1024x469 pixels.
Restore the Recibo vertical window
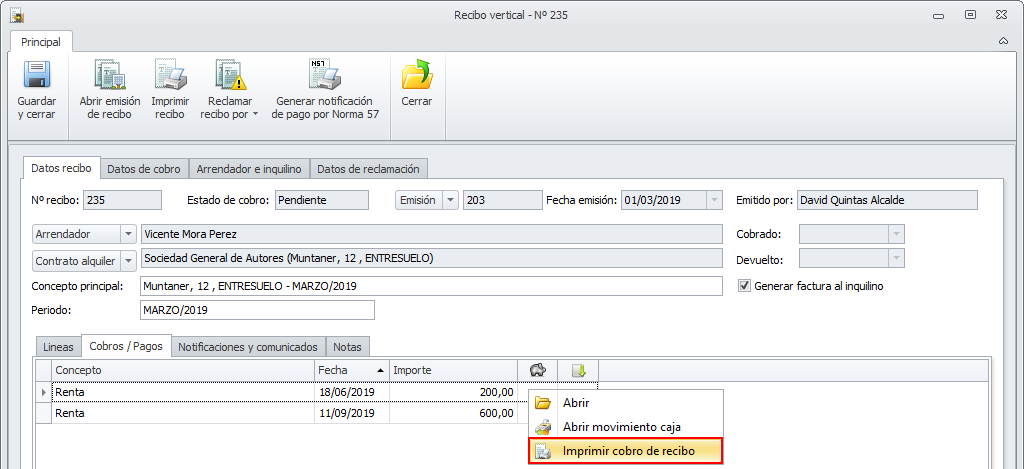pyautogui.click(x=971, y=14)
